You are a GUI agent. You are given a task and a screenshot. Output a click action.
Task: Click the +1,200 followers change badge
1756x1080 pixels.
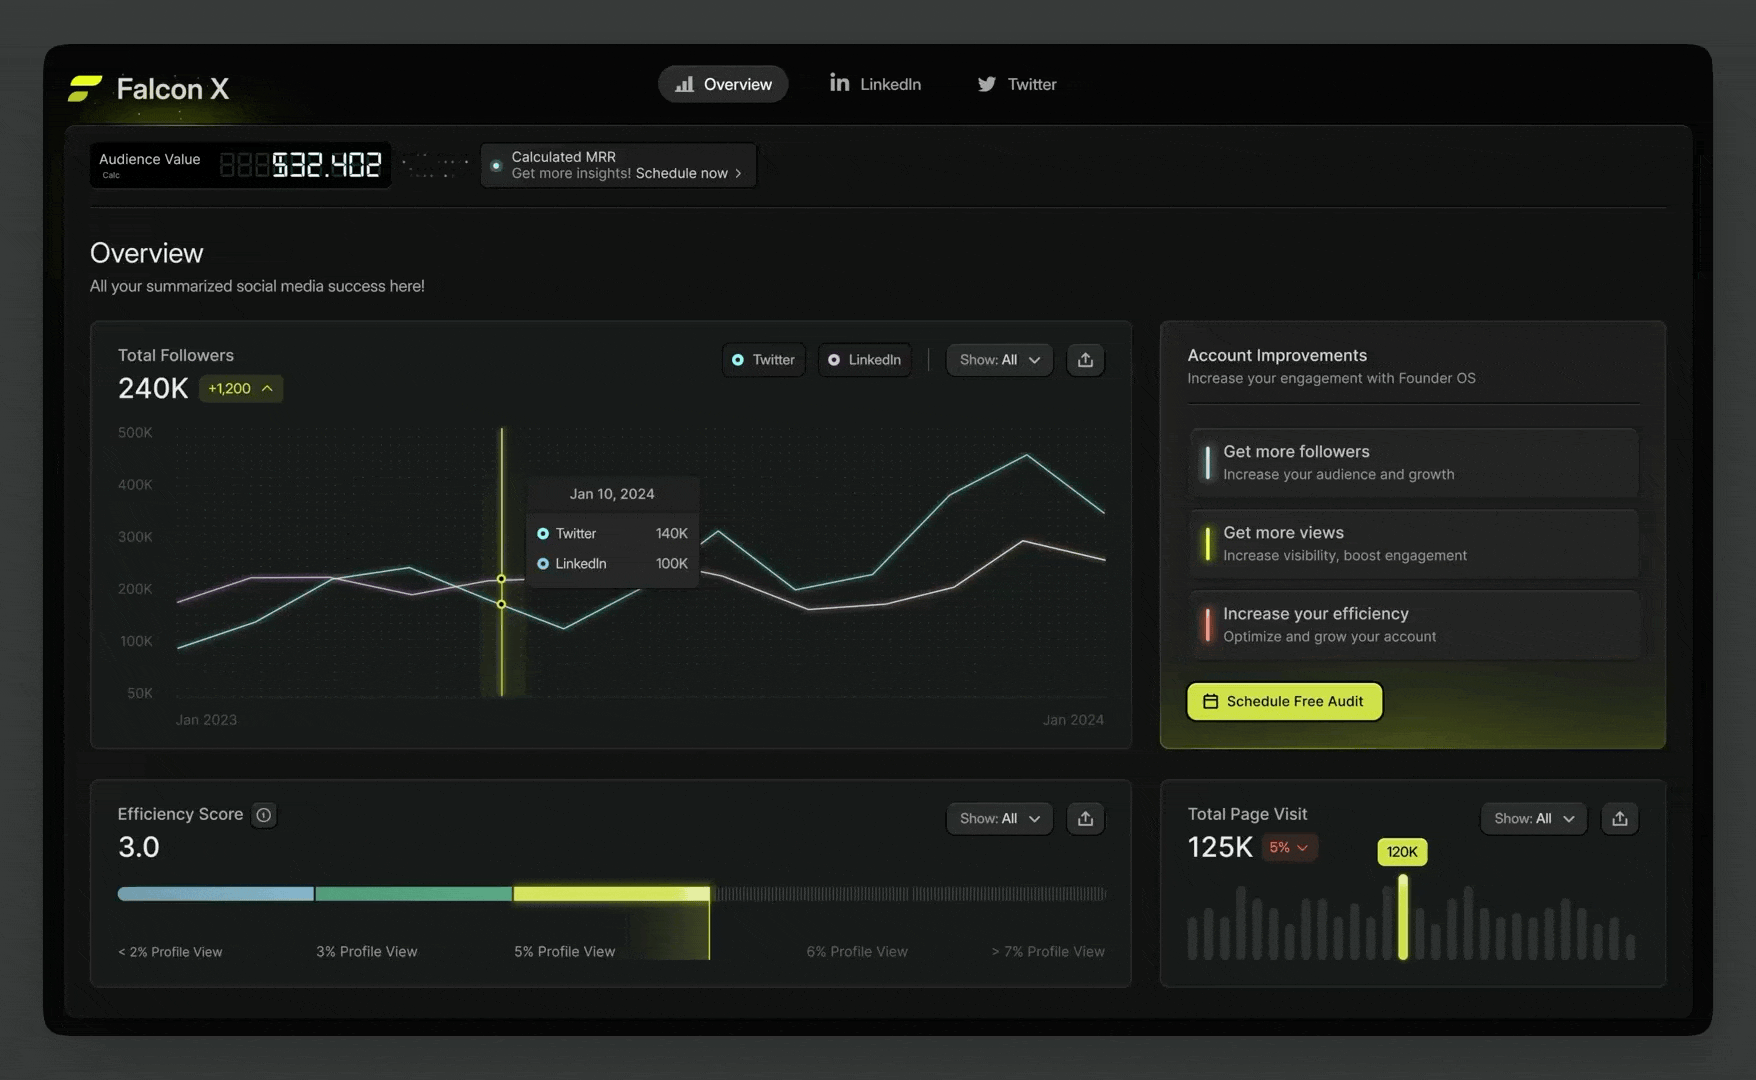[241, 389]
